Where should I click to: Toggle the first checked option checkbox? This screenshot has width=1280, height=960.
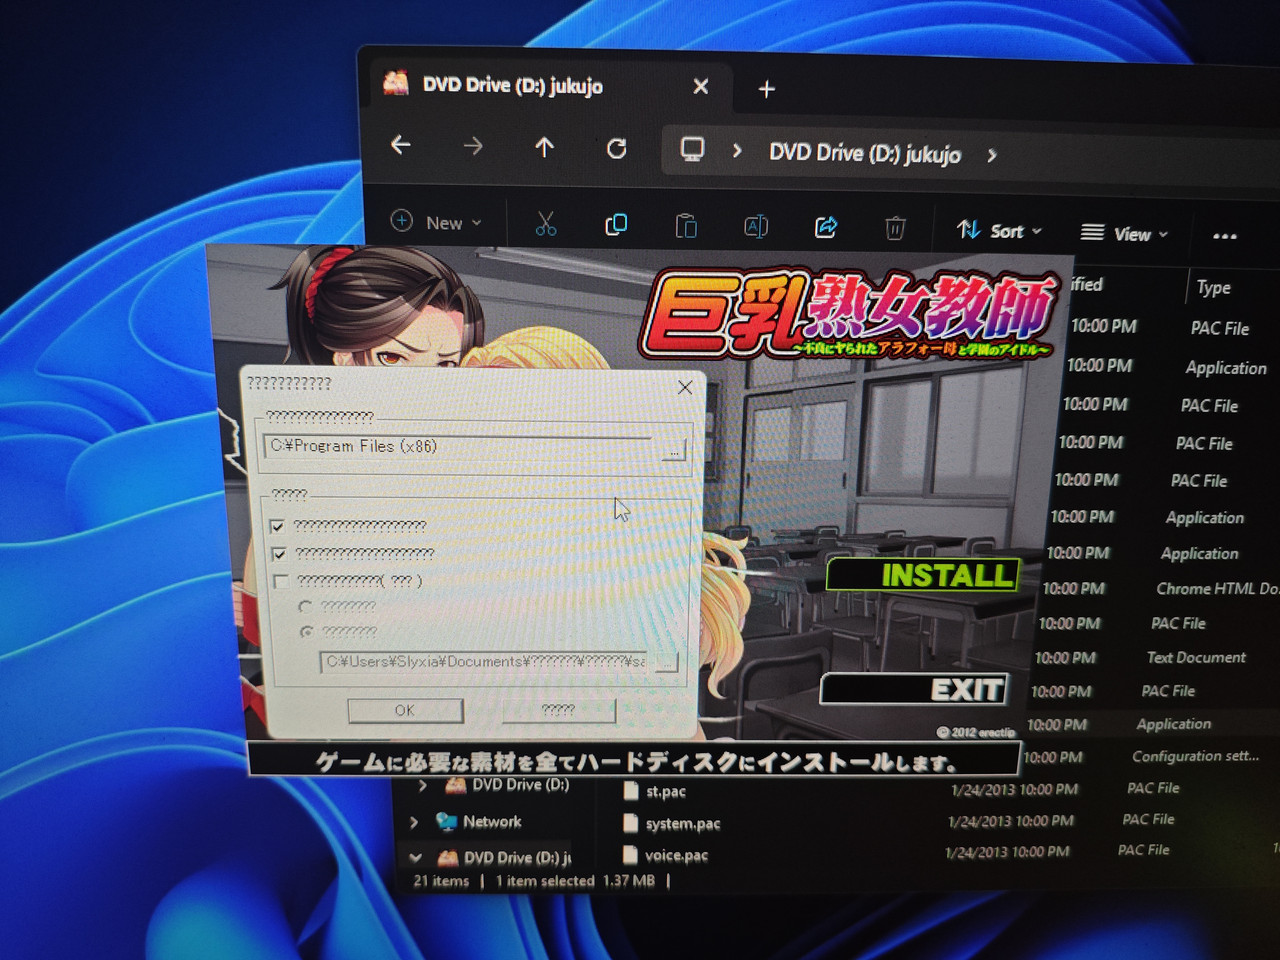point(277,526)
